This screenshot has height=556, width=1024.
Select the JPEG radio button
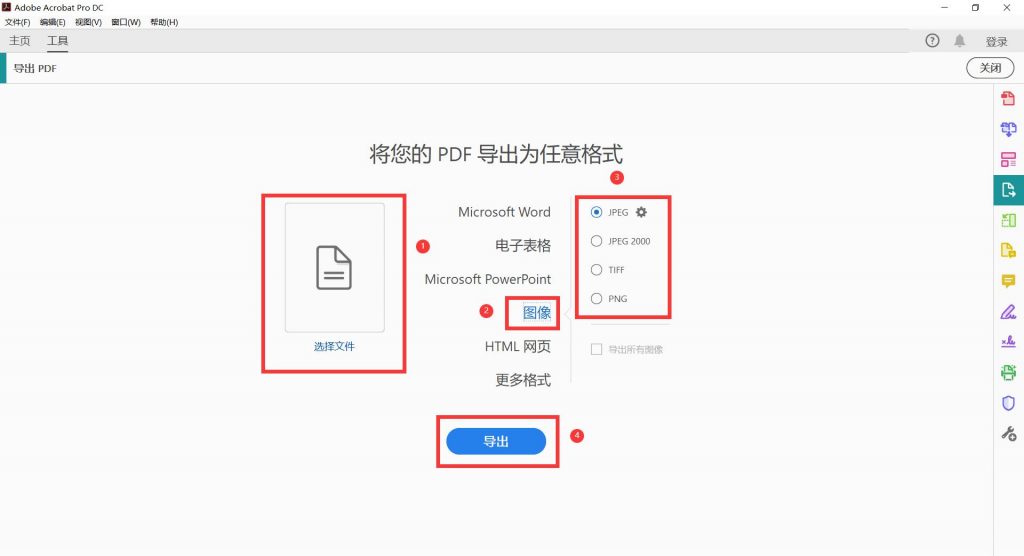point(596,212)
